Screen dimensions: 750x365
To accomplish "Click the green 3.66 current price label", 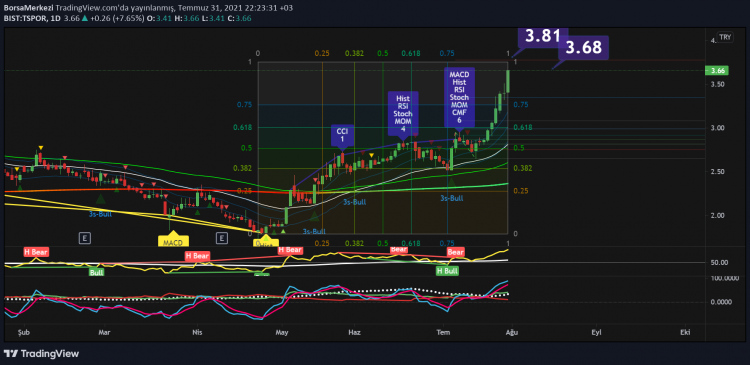I will coord(717,71).
